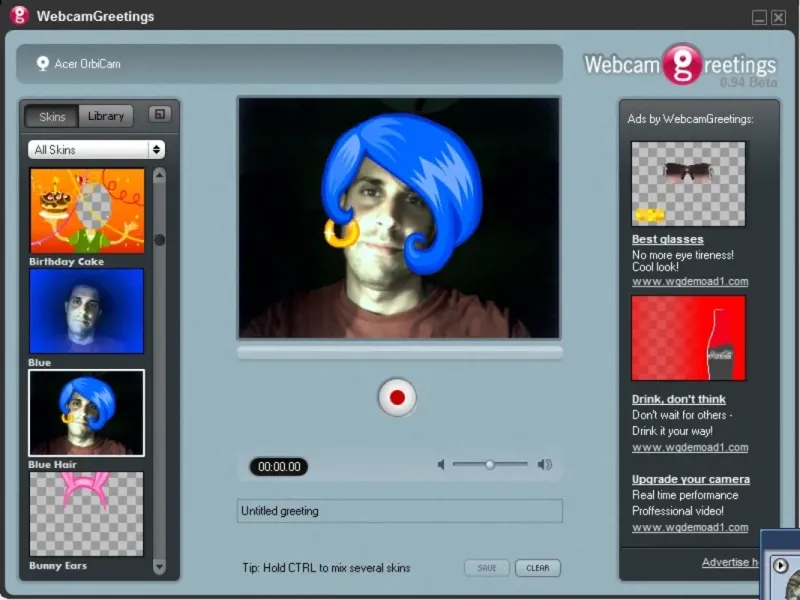Screen dimensions: 800x600
Task: Click the Untitled greeting name field
Action: point(399,511)
